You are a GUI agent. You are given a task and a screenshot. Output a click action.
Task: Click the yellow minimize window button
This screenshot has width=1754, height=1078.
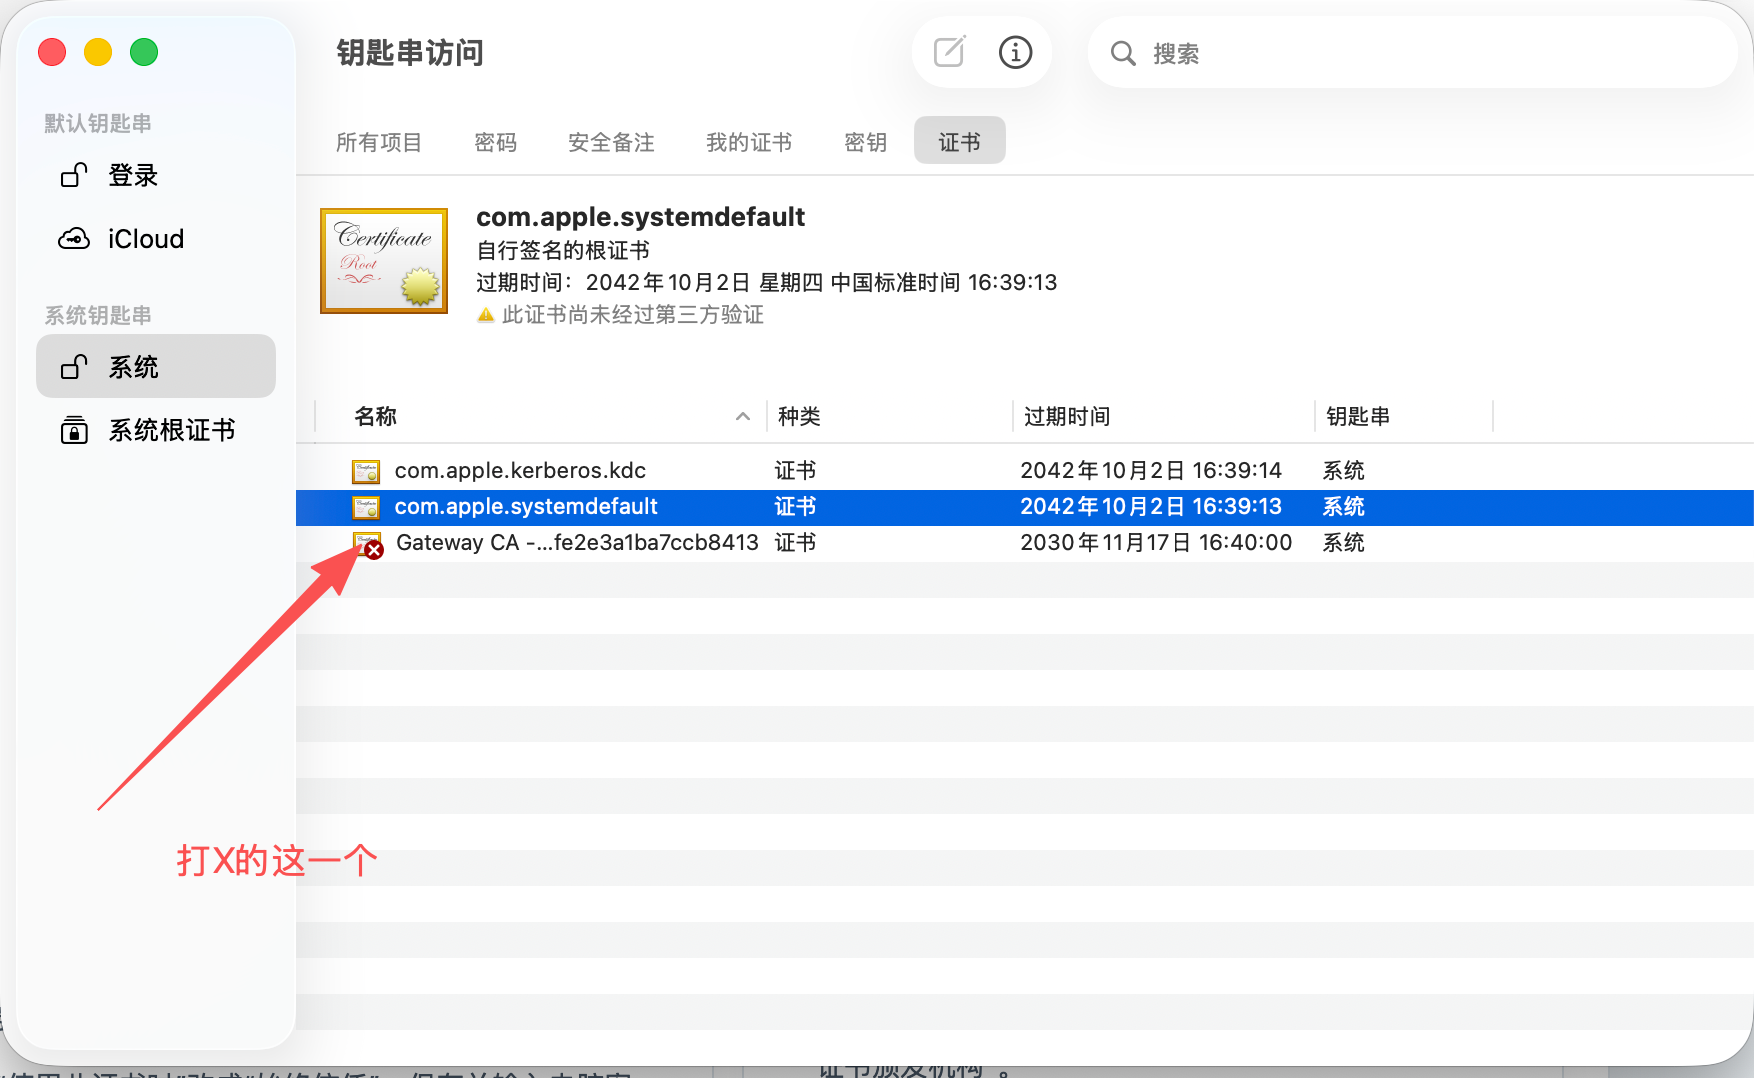[x=98, y=52]
